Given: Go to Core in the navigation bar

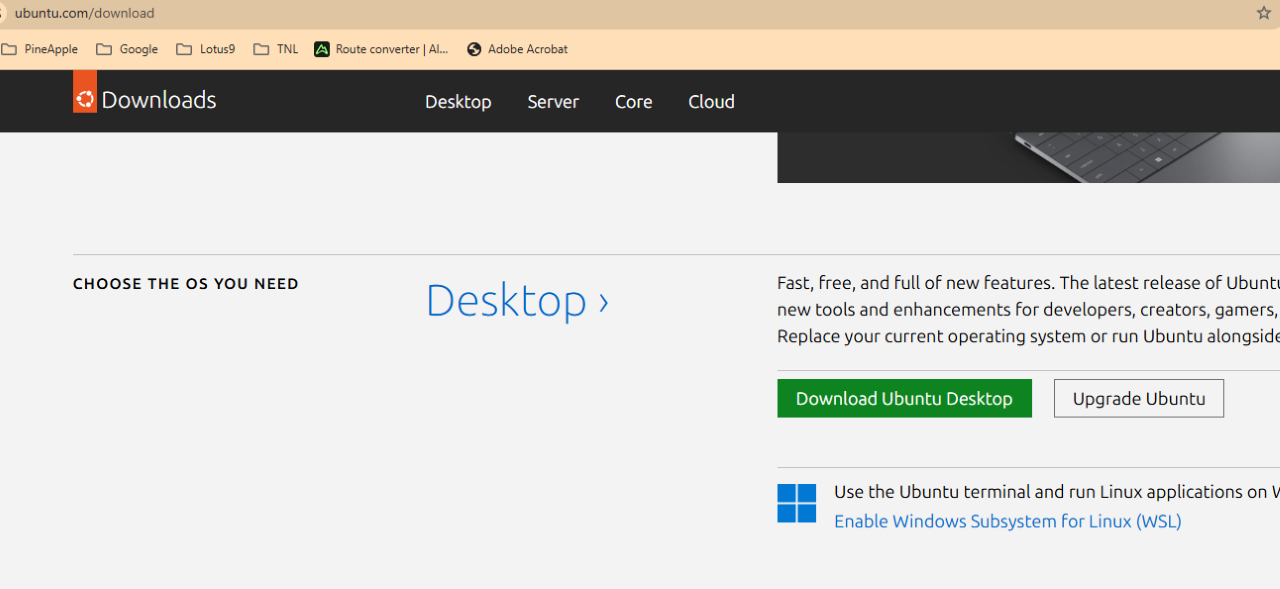Looking at the screenshot, I should pyautogui.click(x=633, y=102).
